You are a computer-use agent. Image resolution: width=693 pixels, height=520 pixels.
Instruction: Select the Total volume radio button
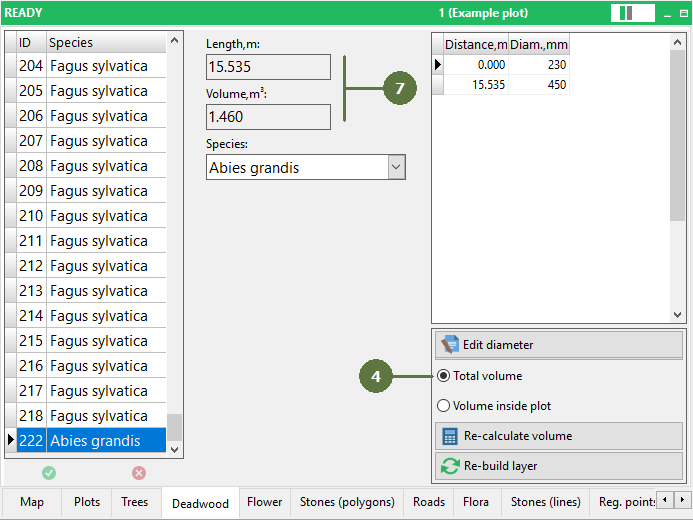coord(443,376)
